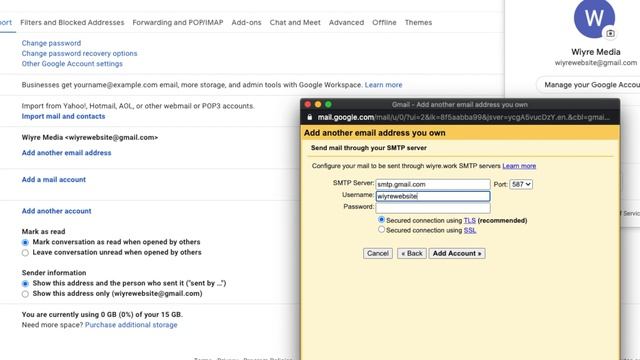Click the Add Account » button
Viewport: 640px width, 360px height.
(x=457, y=253)
